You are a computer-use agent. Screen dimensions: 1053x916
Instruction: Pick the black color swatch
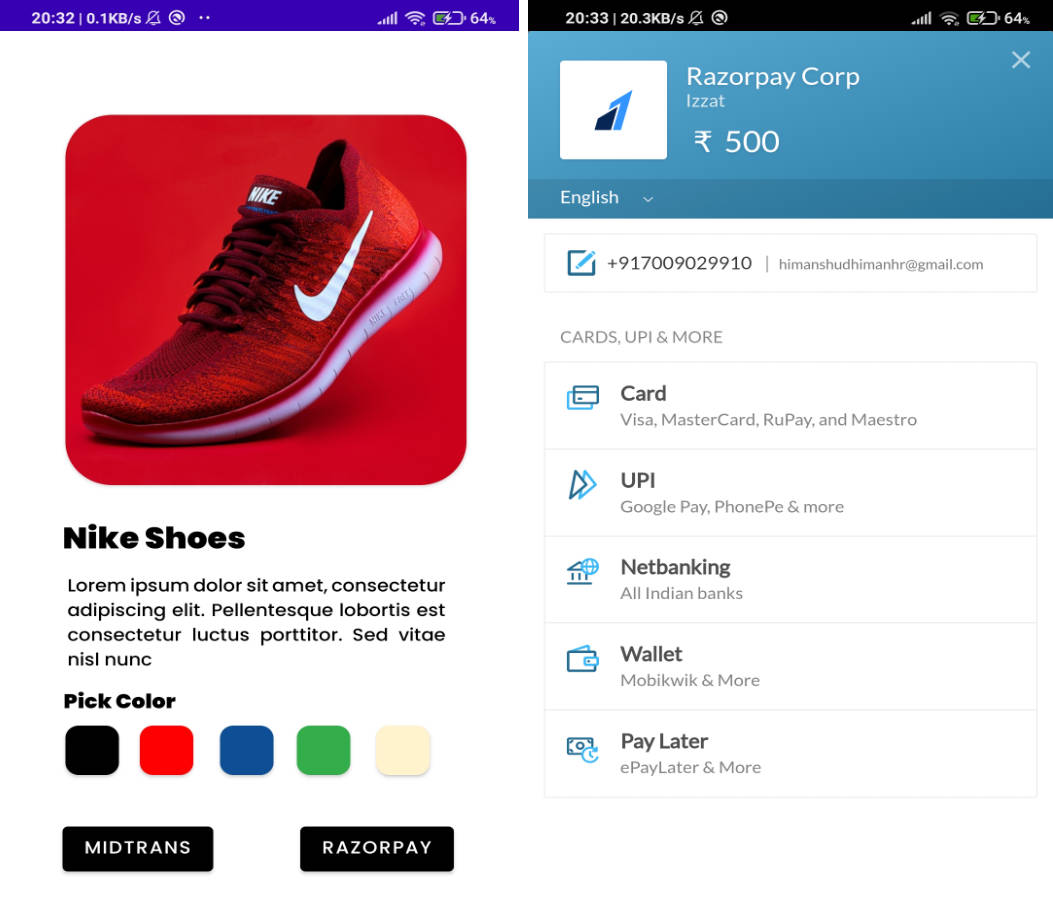click(x=92, y=750)
